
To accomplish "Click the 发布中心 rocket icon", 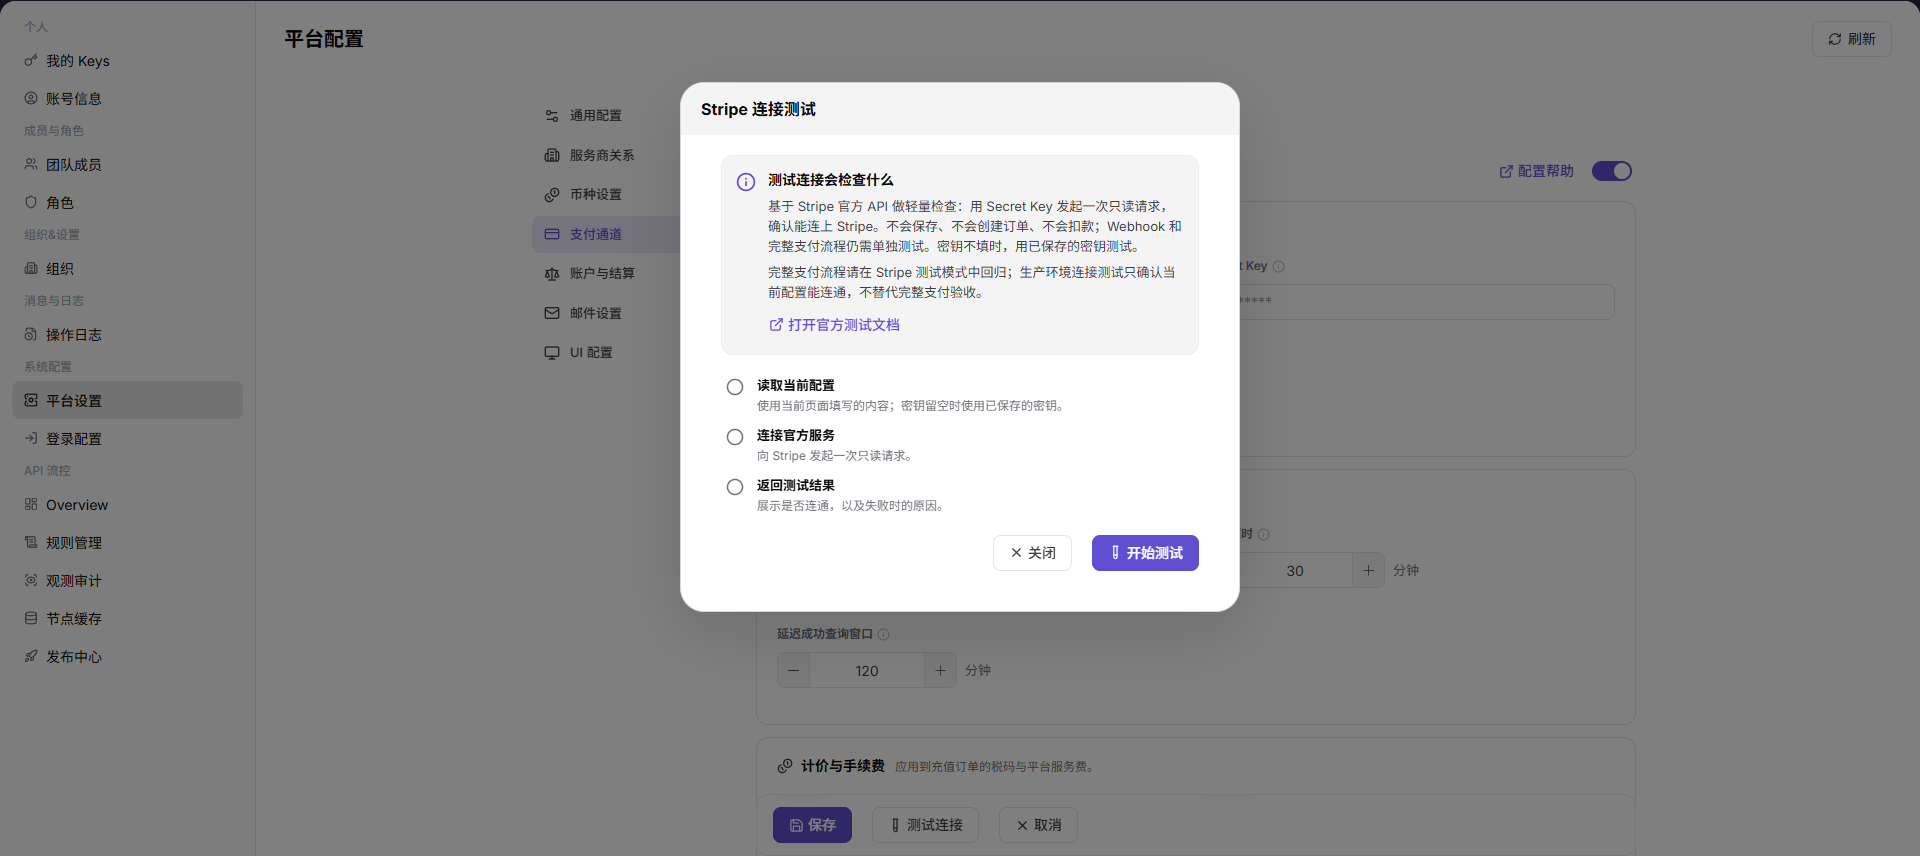I will [31, 656].
